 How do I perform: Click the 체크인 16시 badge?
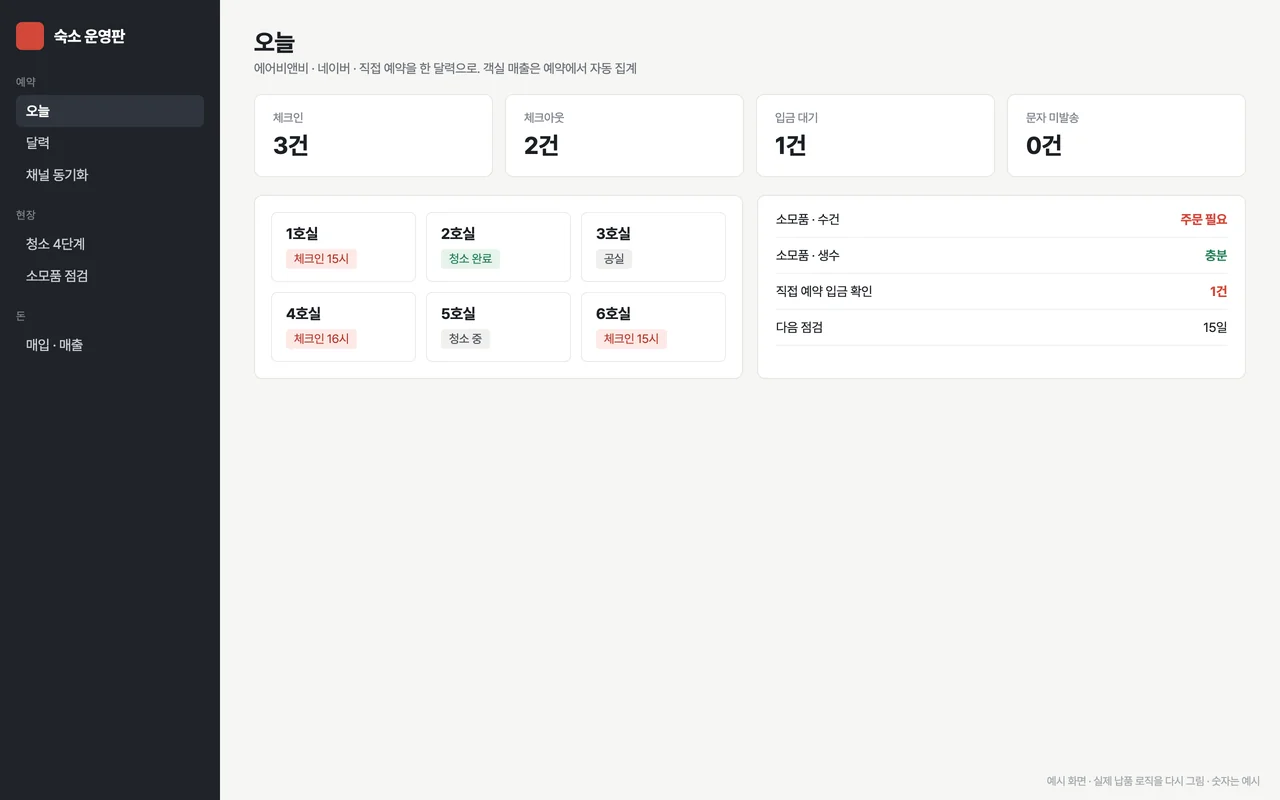321,339
